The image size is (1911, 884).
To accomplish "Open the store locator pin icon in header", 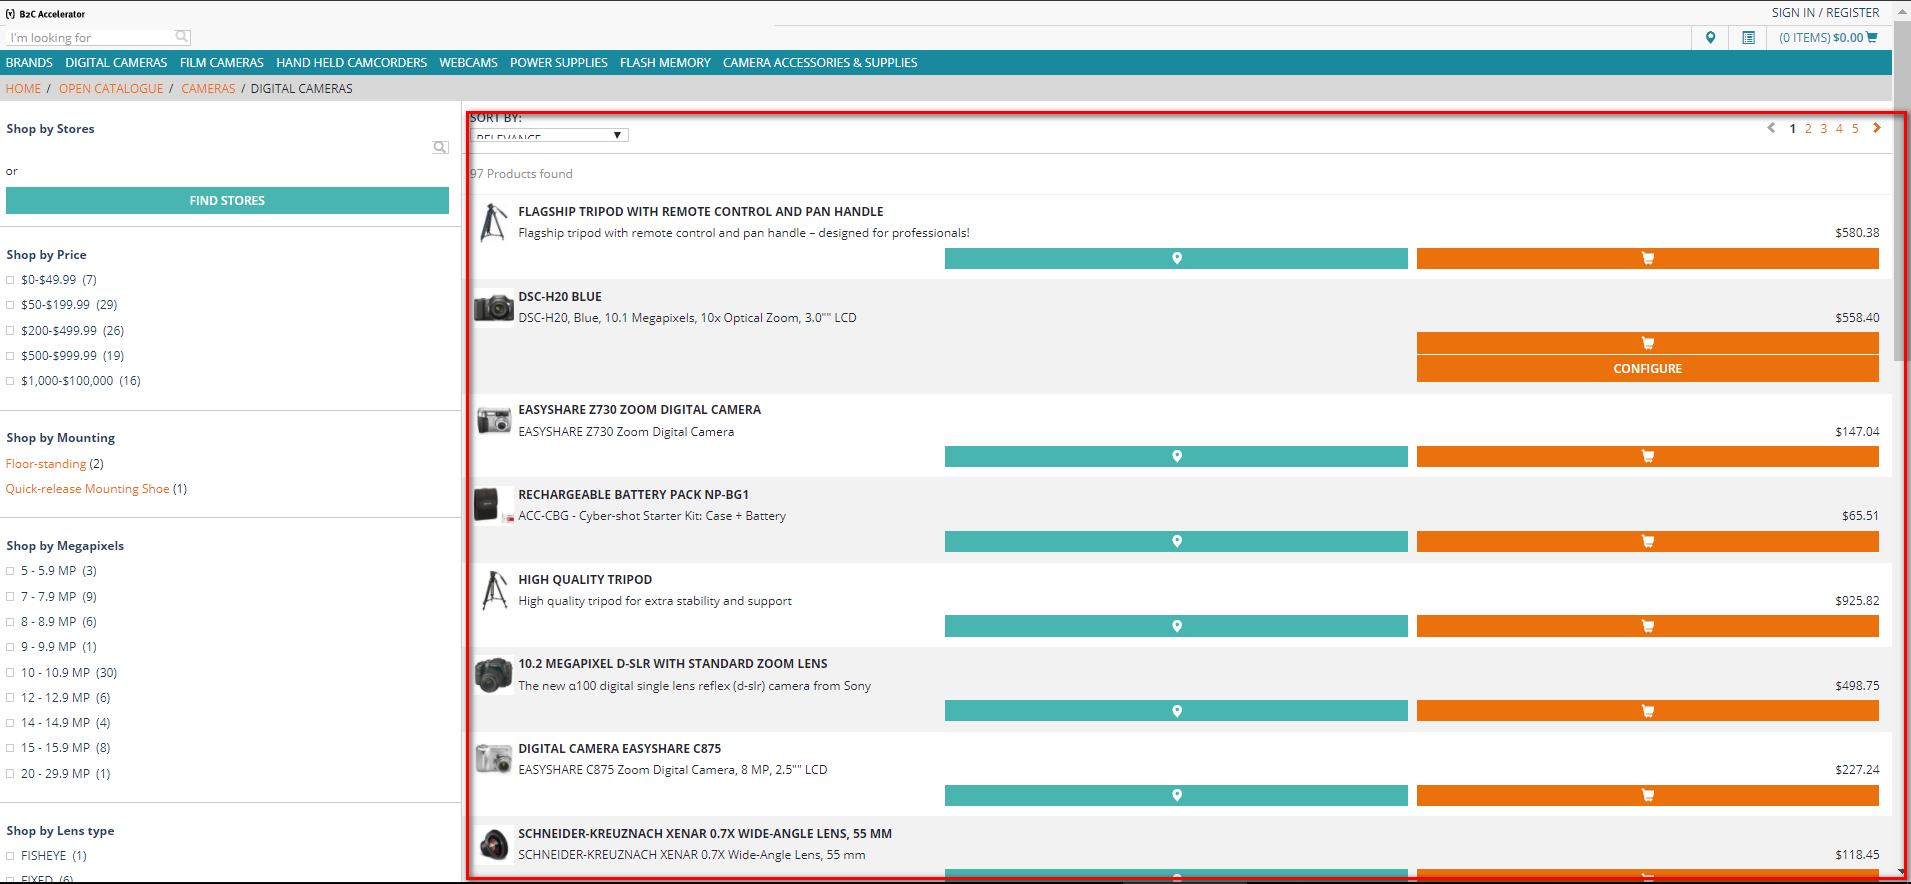I will pos(1711,37).
